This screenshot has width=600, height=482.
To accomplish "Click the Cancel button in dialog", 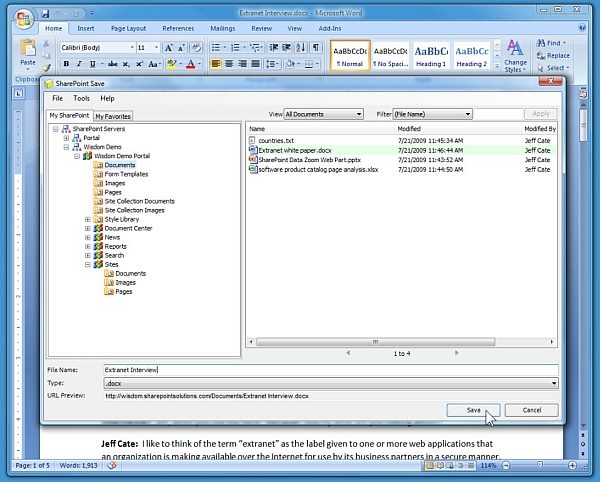I will coord(532,410).
